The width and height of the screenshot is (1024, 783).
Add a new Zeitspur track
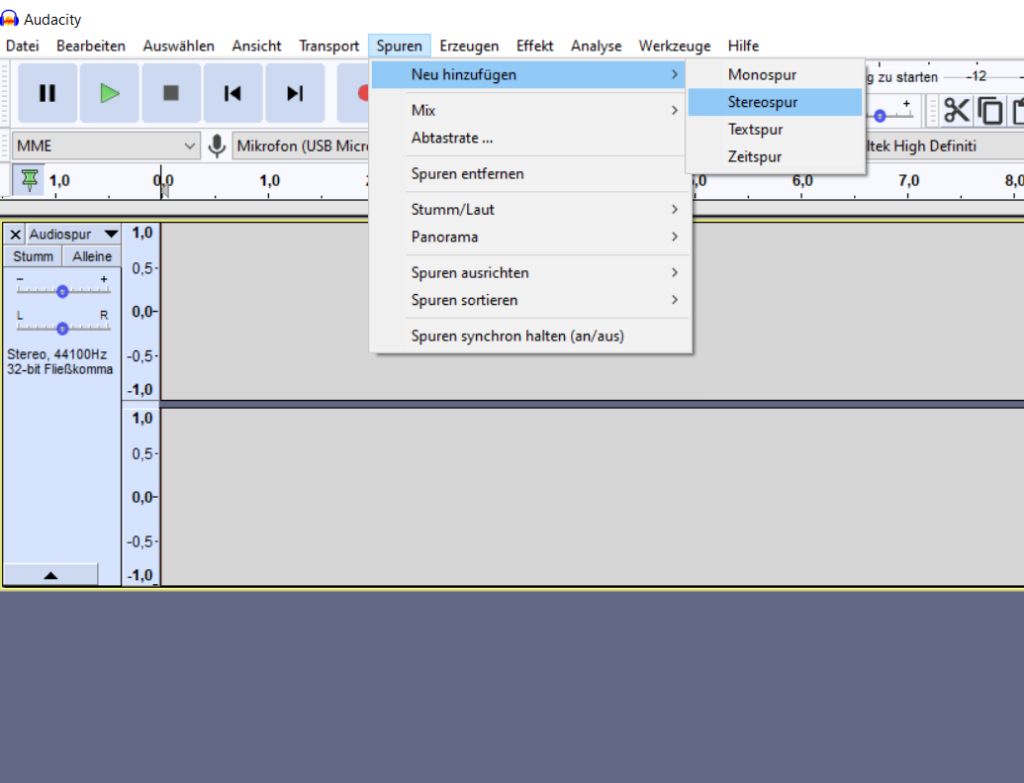pyautogui.click(x=775, y=157)
